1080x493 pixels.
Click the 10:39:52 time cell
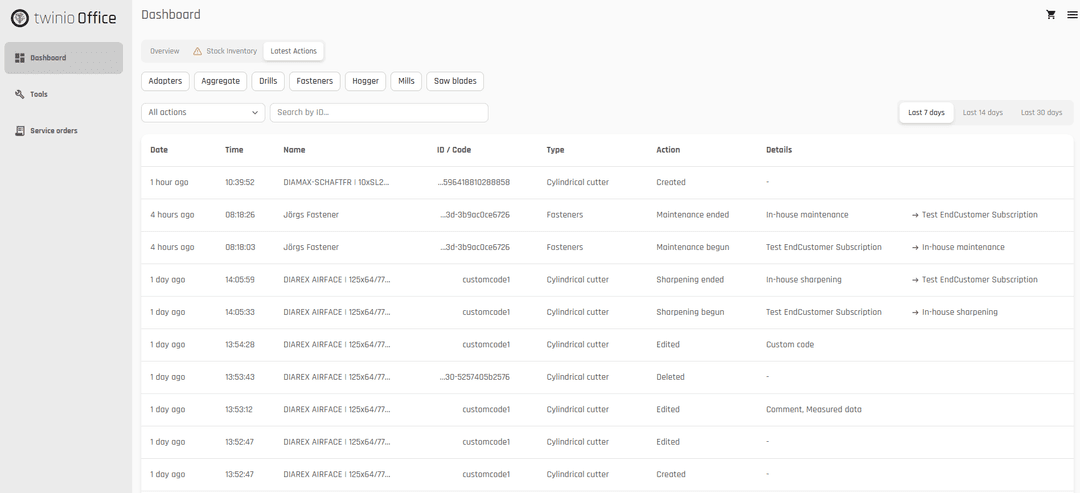(240, 182)
